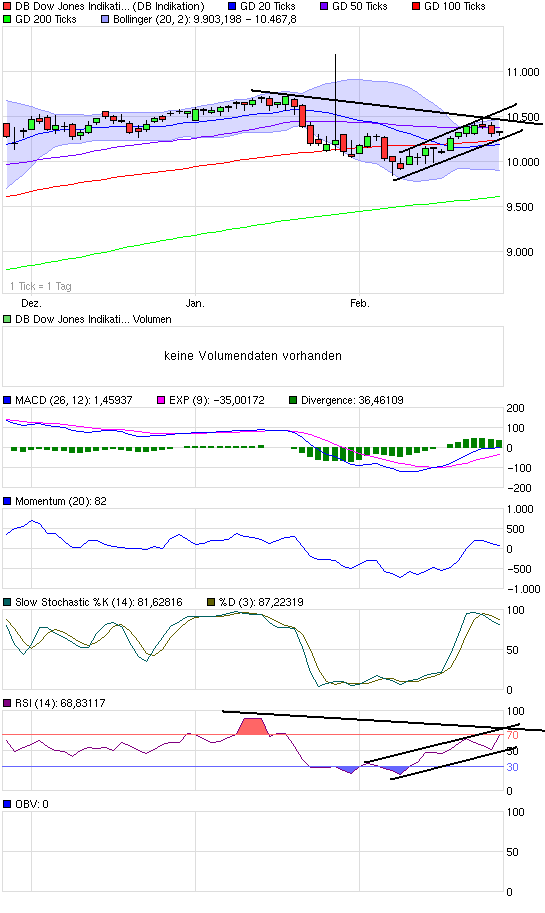Click the magenta EXP (9) swatch
This screenshot has height=913, width=545.
[x=161, y=400]
